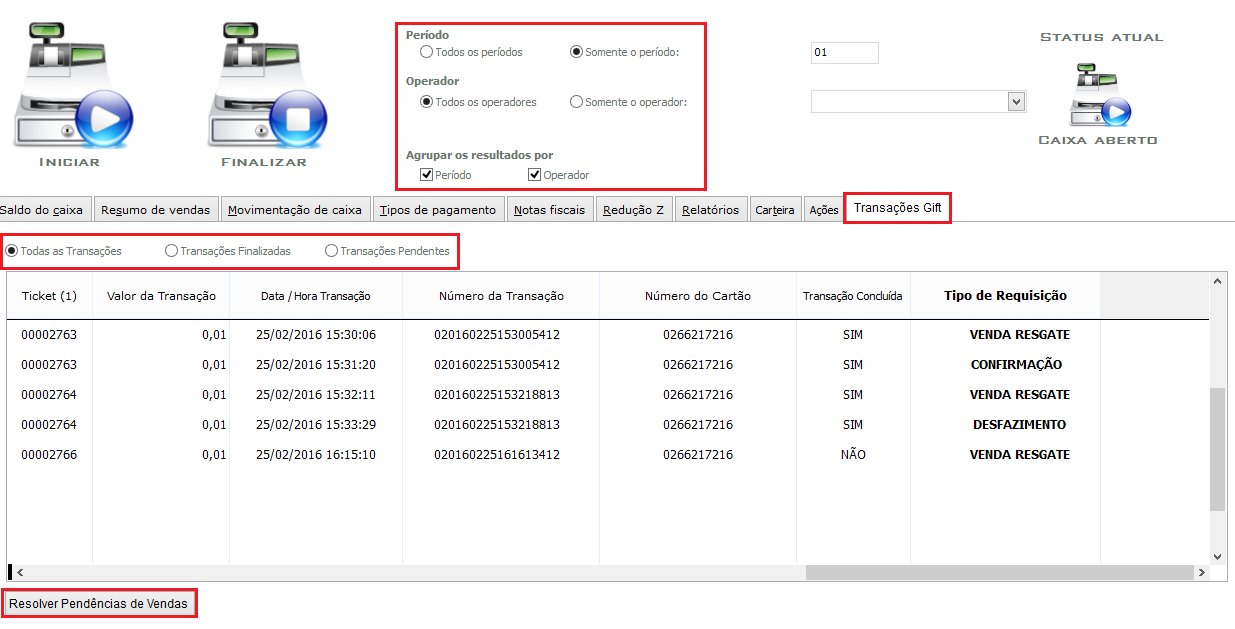Select the DESFAZIMENTO transaction row
The width and height of the screenshot is (1235, 629).
pos(608,425)
